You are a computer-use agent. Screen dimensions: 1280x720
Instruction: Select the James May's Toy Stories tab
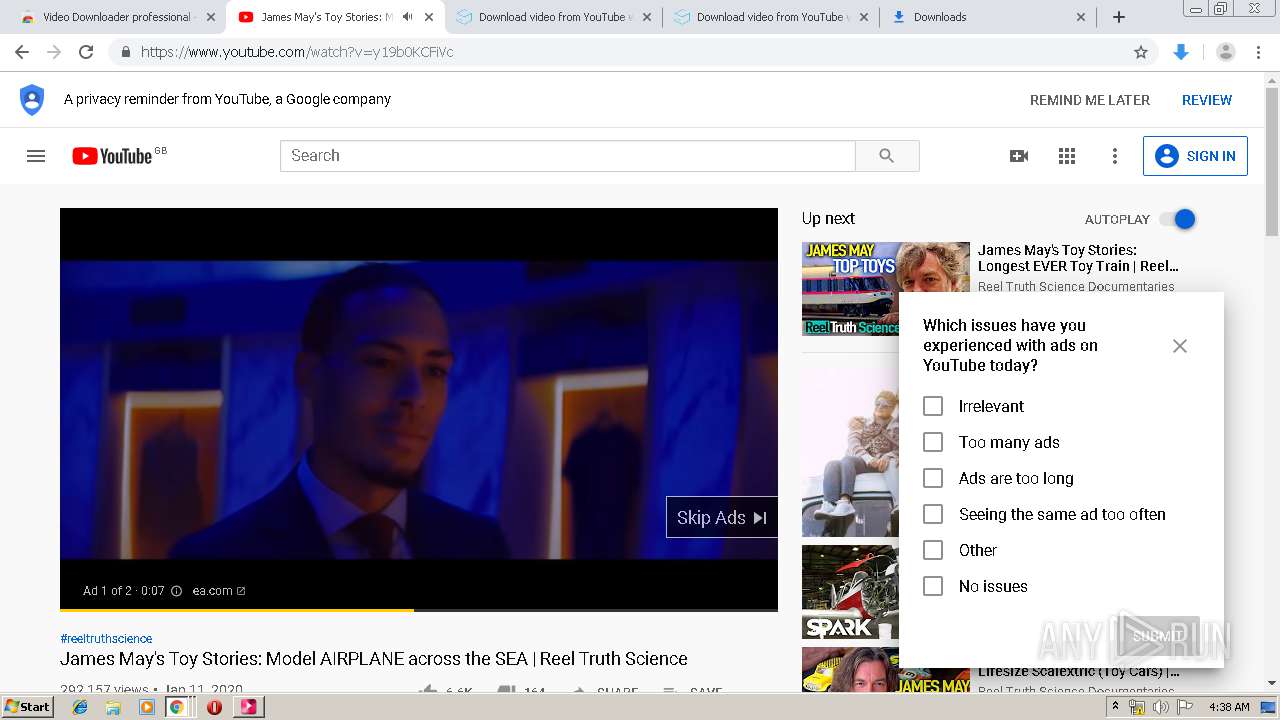click(x=334, y=17)
